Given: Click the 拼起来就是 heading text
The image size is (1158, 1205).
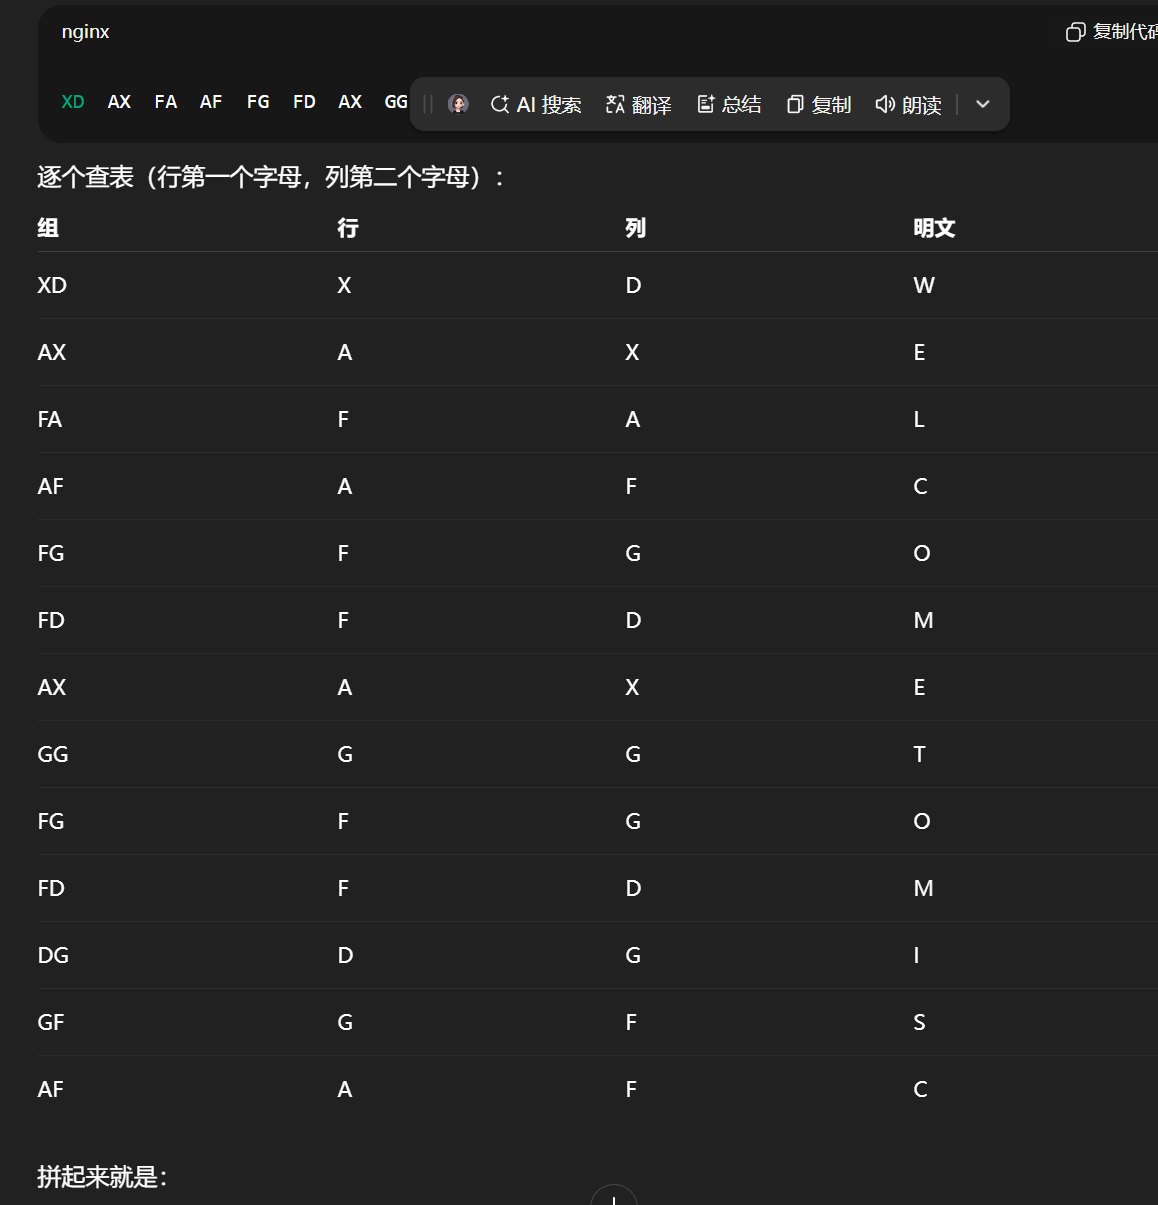Looking at the screenshot, I should (x=102, y=1177).
